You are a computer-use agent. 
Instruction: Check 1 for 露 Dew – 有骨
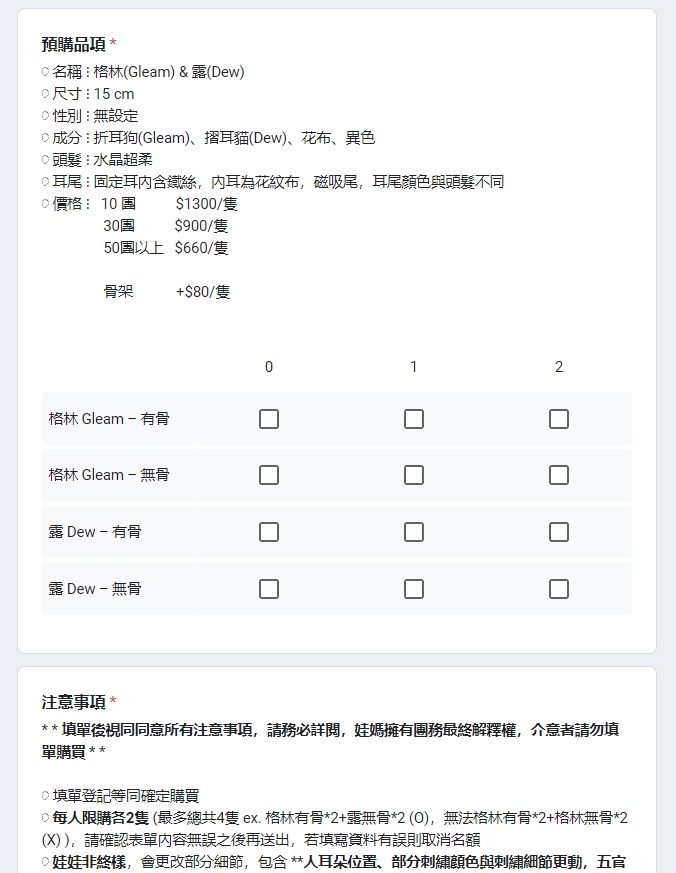[414, 532]
